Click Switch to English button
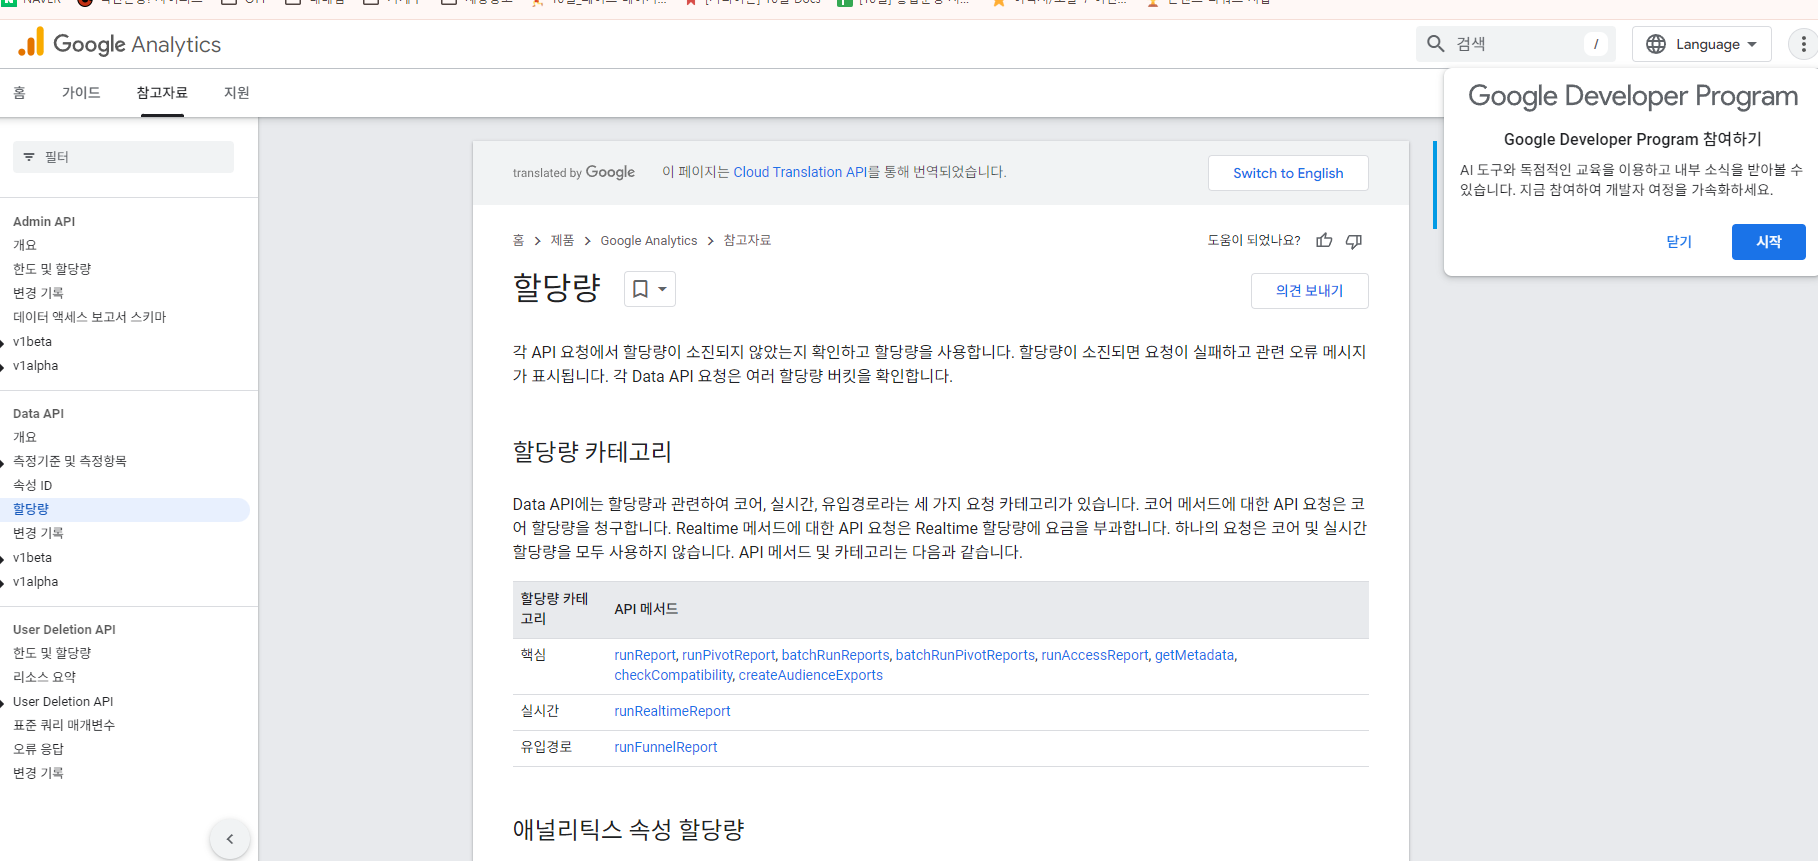The height and width of the screenshot is (861, 1818). [1288, 173]
